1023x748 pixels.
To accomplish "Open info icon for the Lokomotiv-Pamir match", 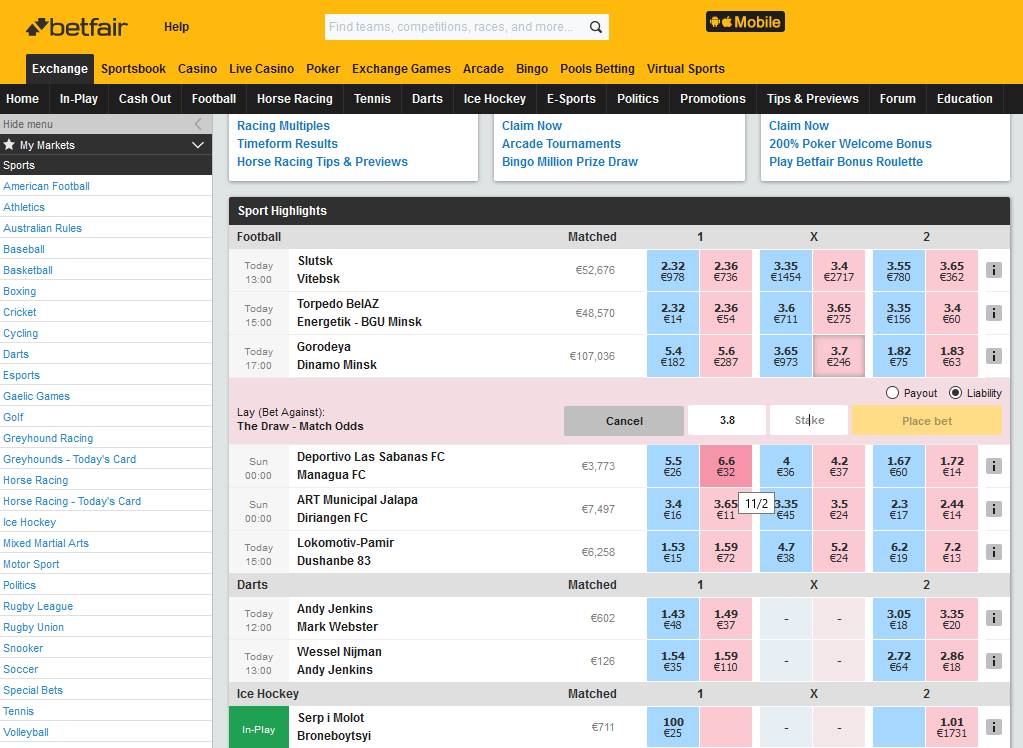I will point(994,551).
